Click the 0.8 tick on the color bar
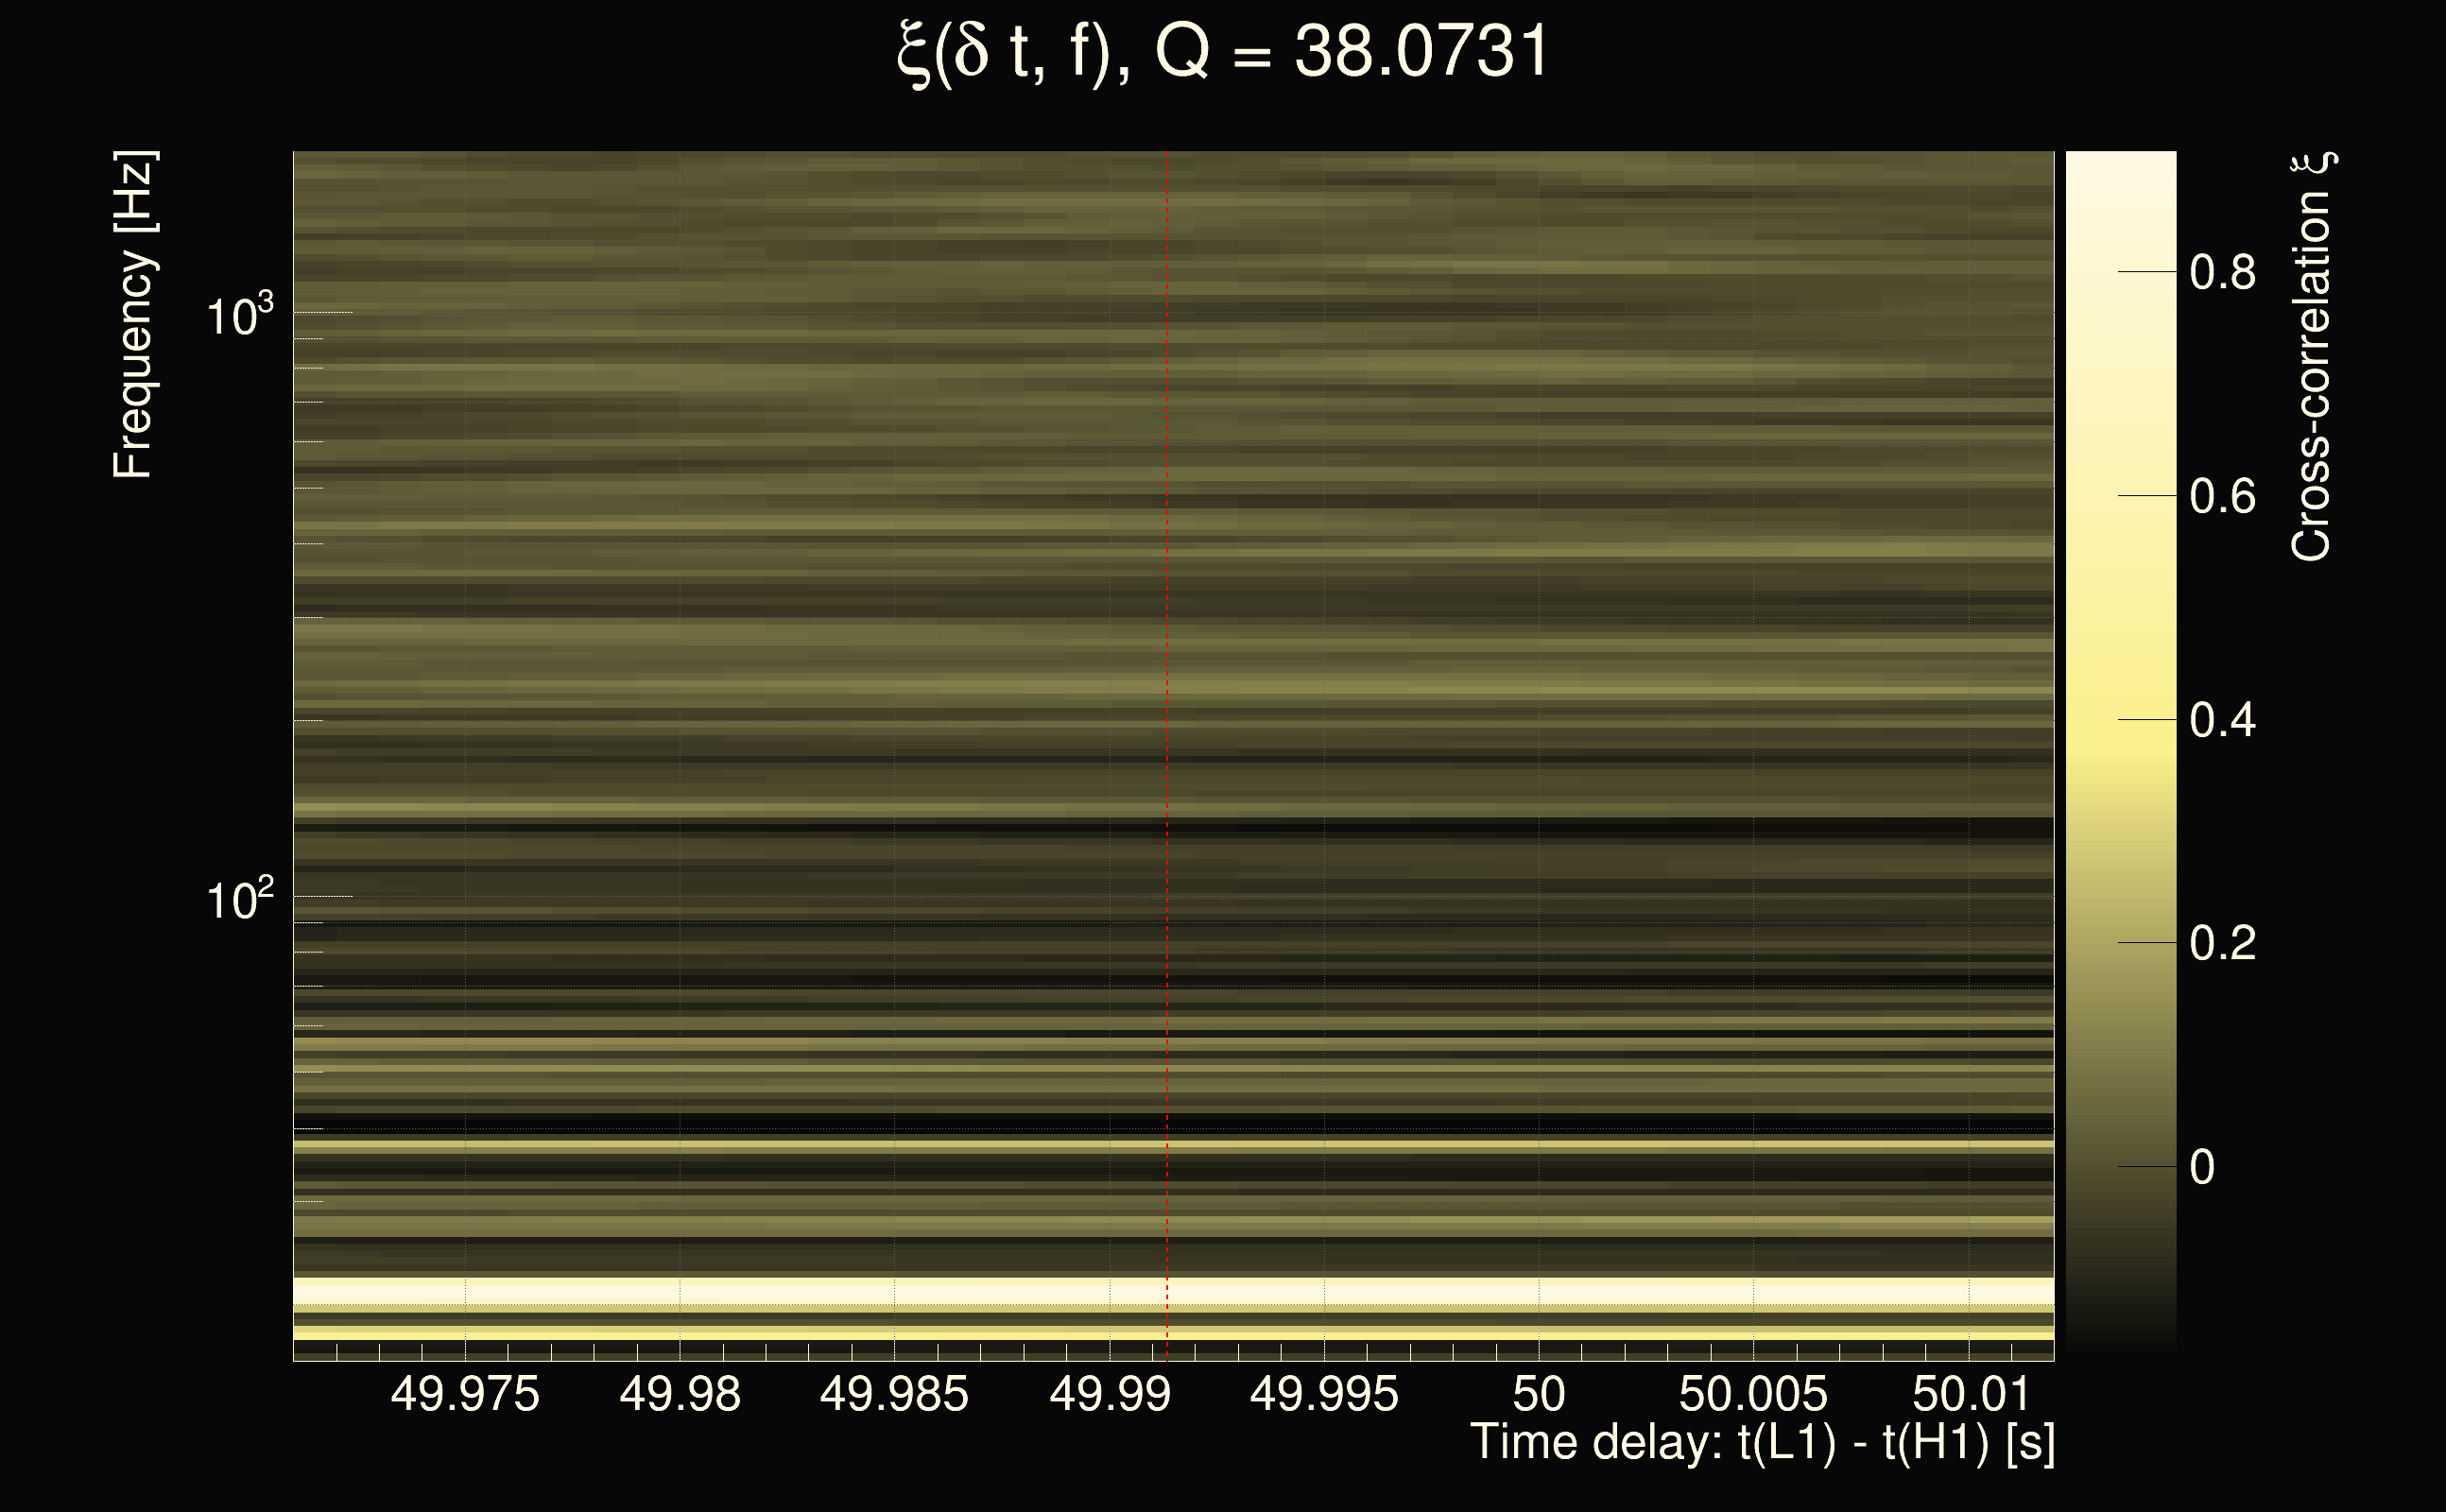This screenshot has width=2446, height=1512. 2222,272
